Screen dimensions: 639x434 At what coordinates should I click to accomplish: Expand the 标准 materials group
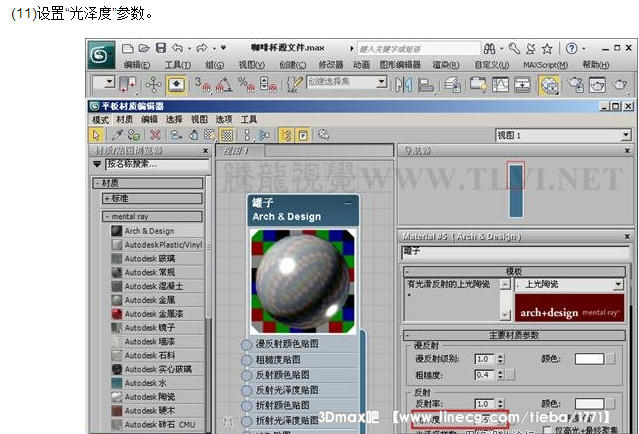tap(152, 198)
